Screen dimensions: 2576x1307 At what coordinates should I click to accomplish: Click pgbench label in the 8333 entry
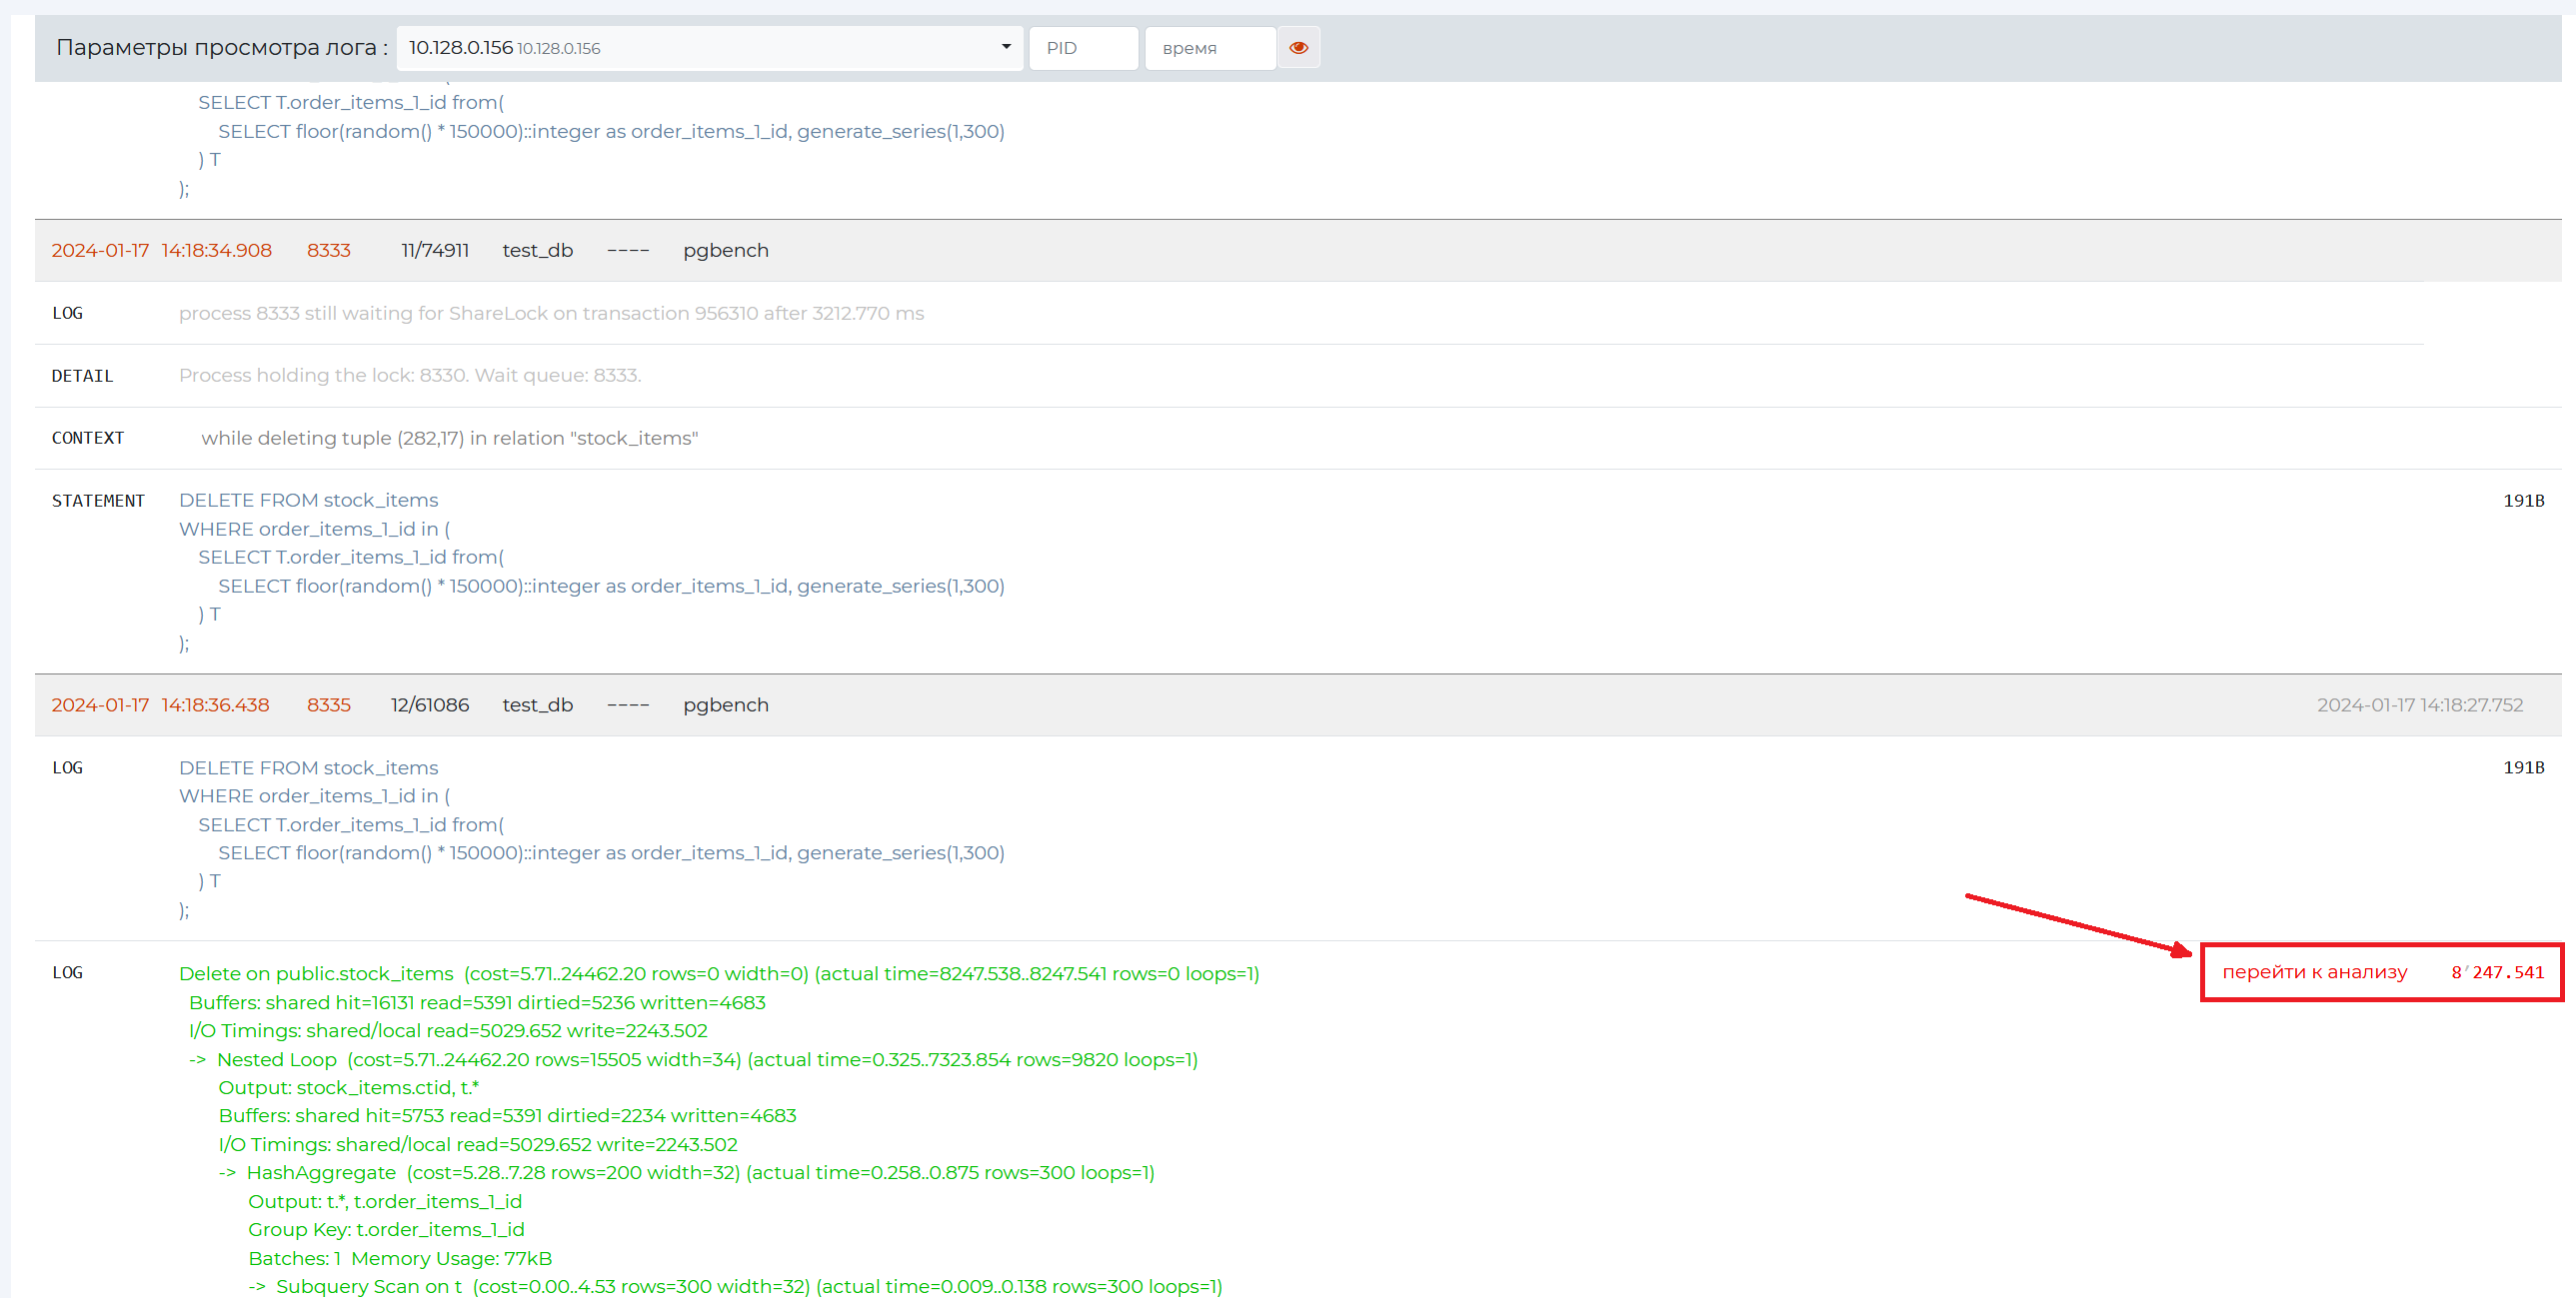pyautogui.click(x=725, y=250)
